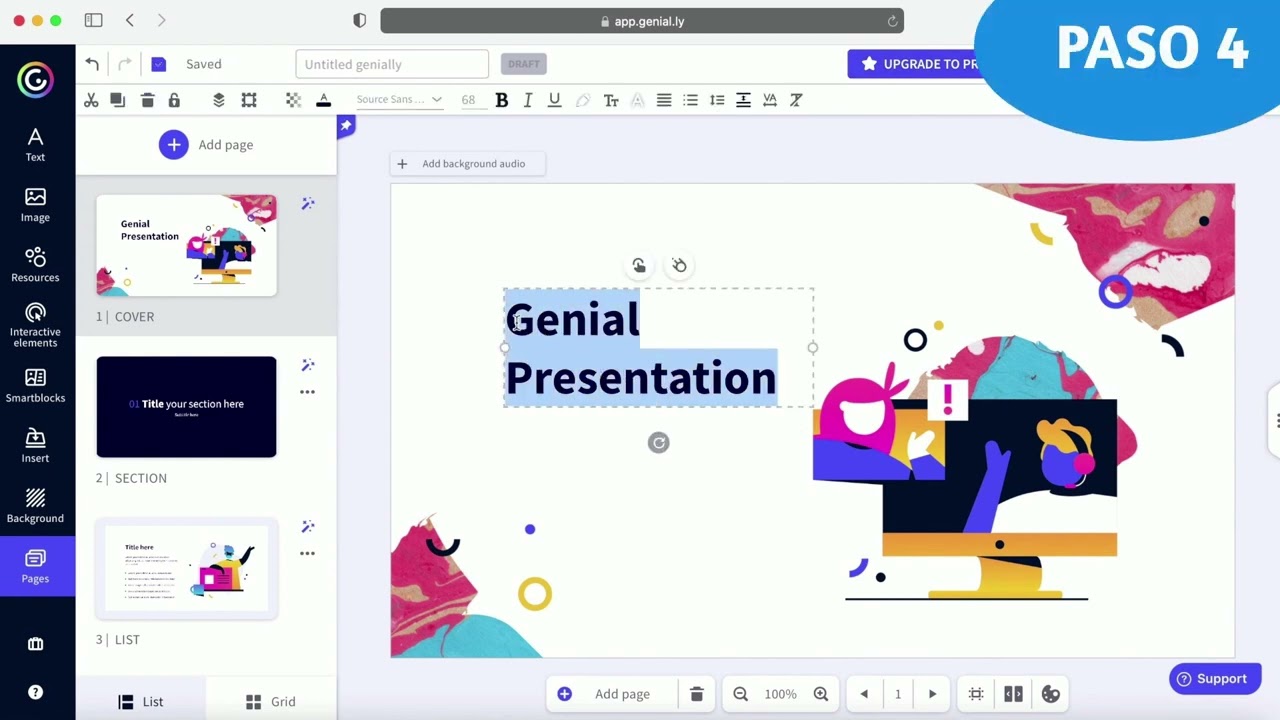Click the duplicate element icon
Image resolution: width=1280 pixels, height=720 pixels.
[x=118, y=100]
